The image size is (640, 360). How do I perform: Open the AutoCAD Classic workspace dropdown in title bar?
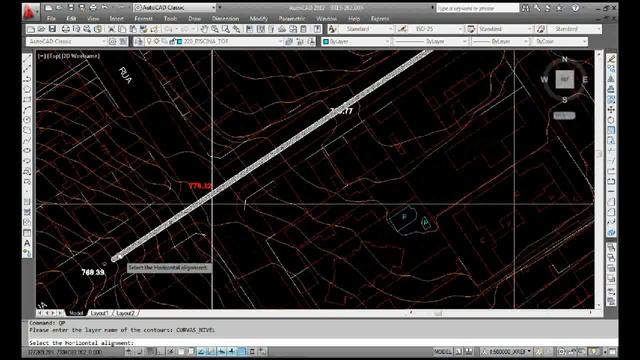pos(175,7)
